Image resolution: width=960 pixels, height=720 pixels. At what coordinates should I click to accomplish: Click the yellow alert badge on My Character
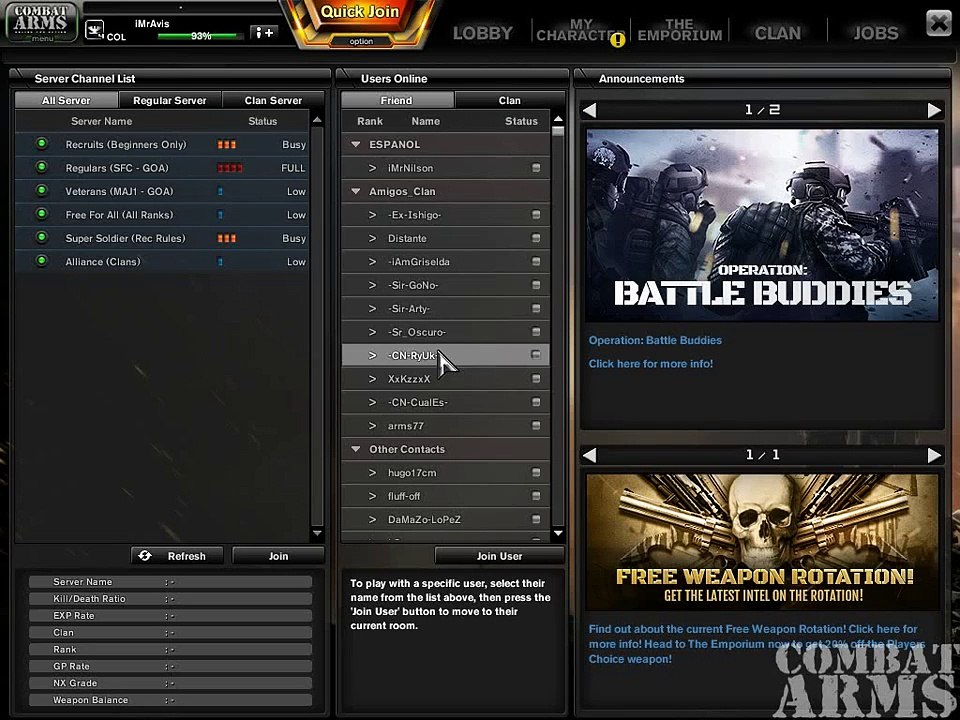point(618,40)
